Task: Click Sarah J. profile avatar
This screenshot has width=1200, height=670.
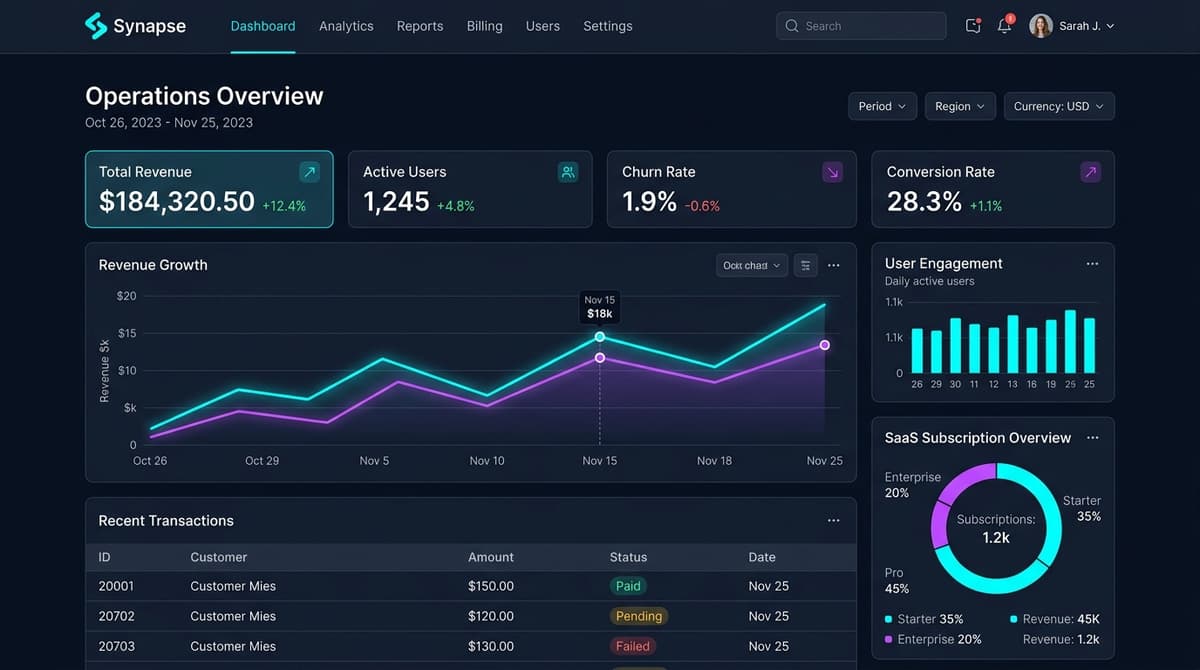Action: click(x=1041, y=26)
